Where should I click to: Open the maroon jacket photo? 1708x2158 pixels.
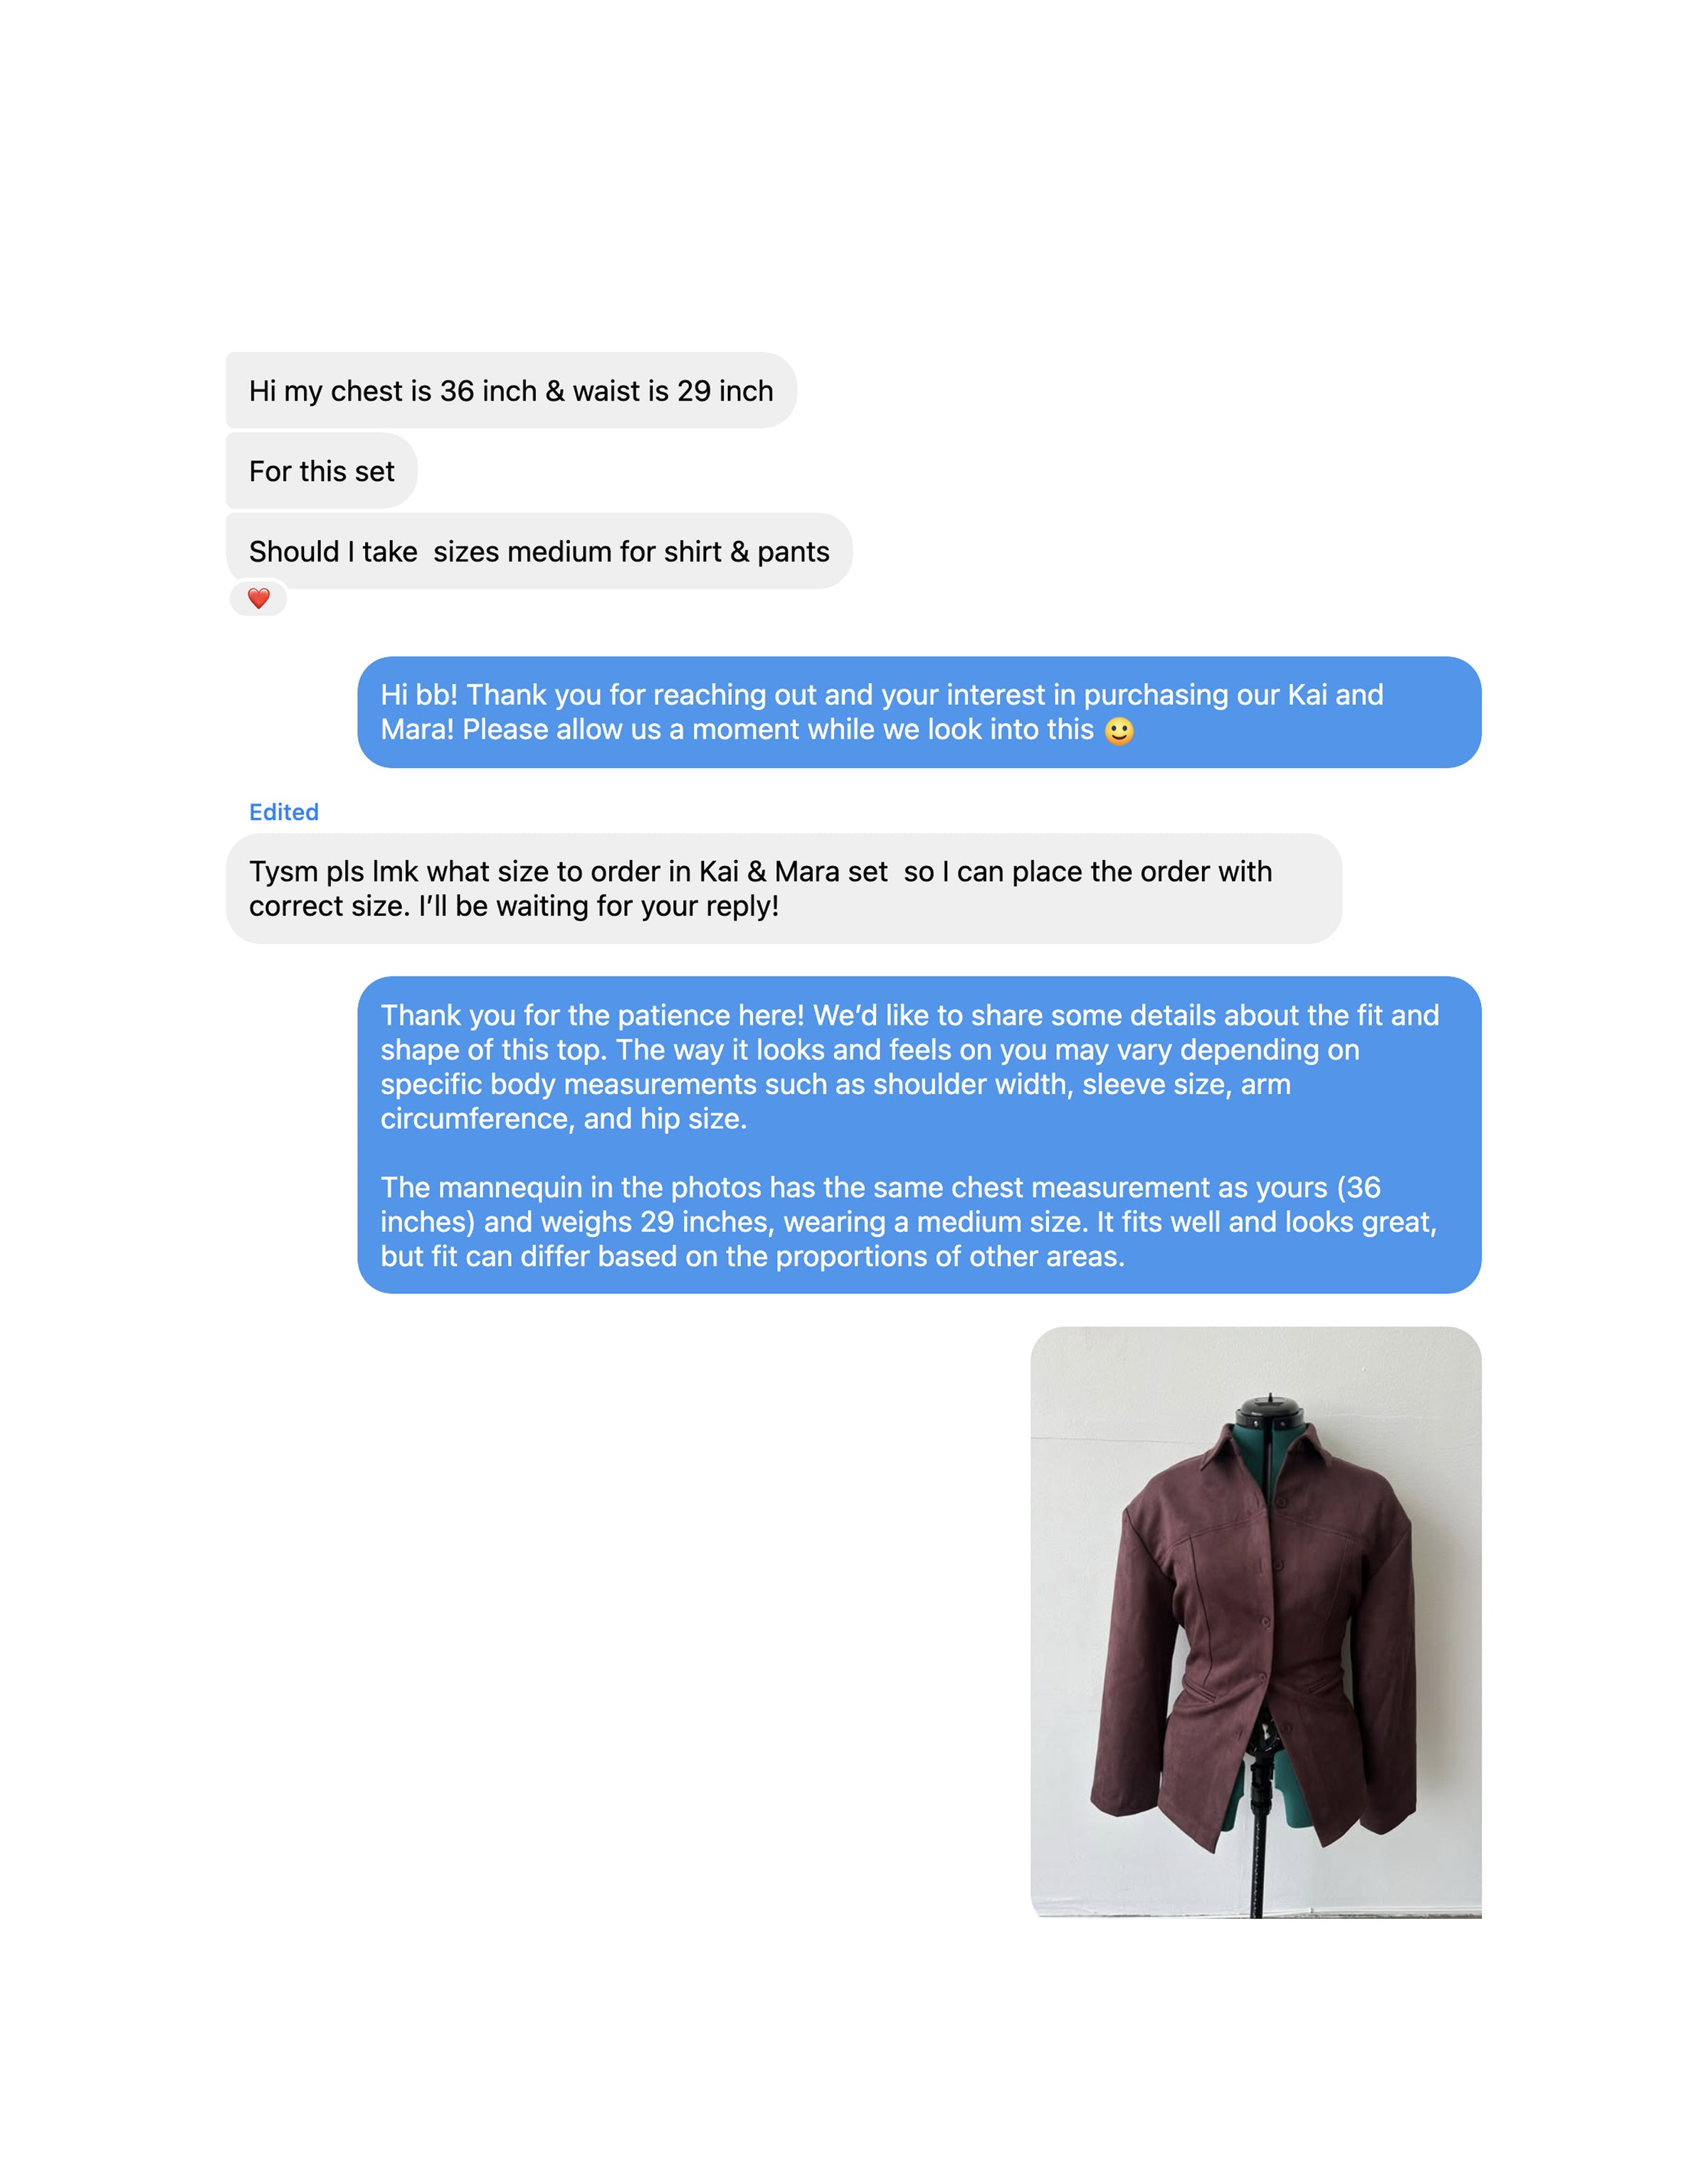point(1256,1622)
